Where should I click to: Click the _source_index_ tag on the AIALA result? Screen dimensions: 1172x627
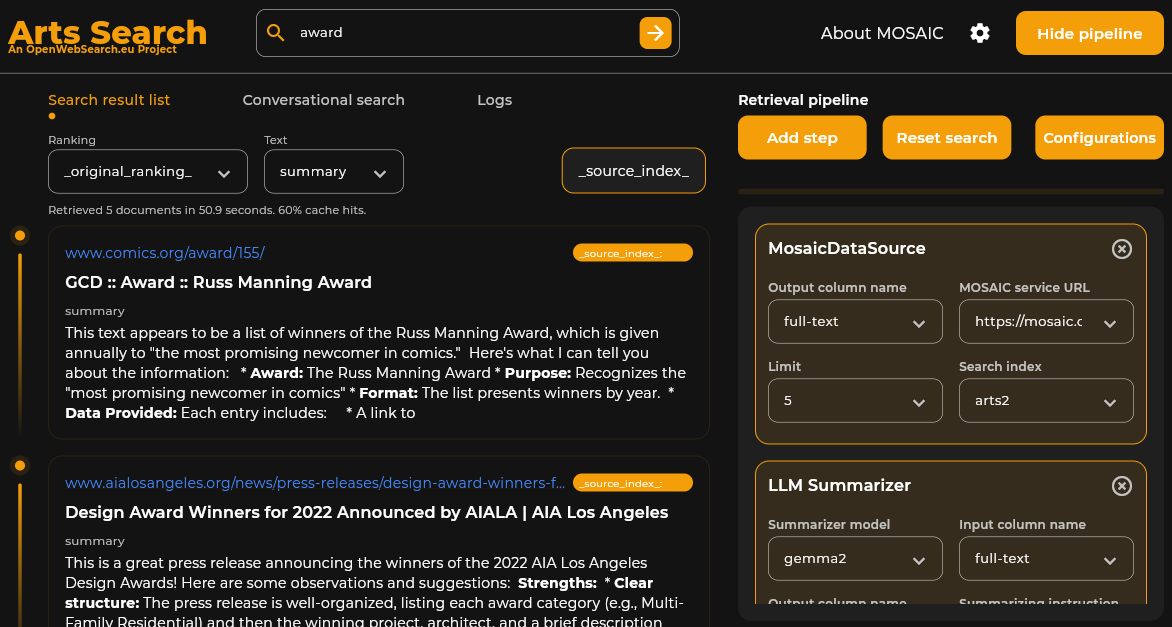point(632,484)
